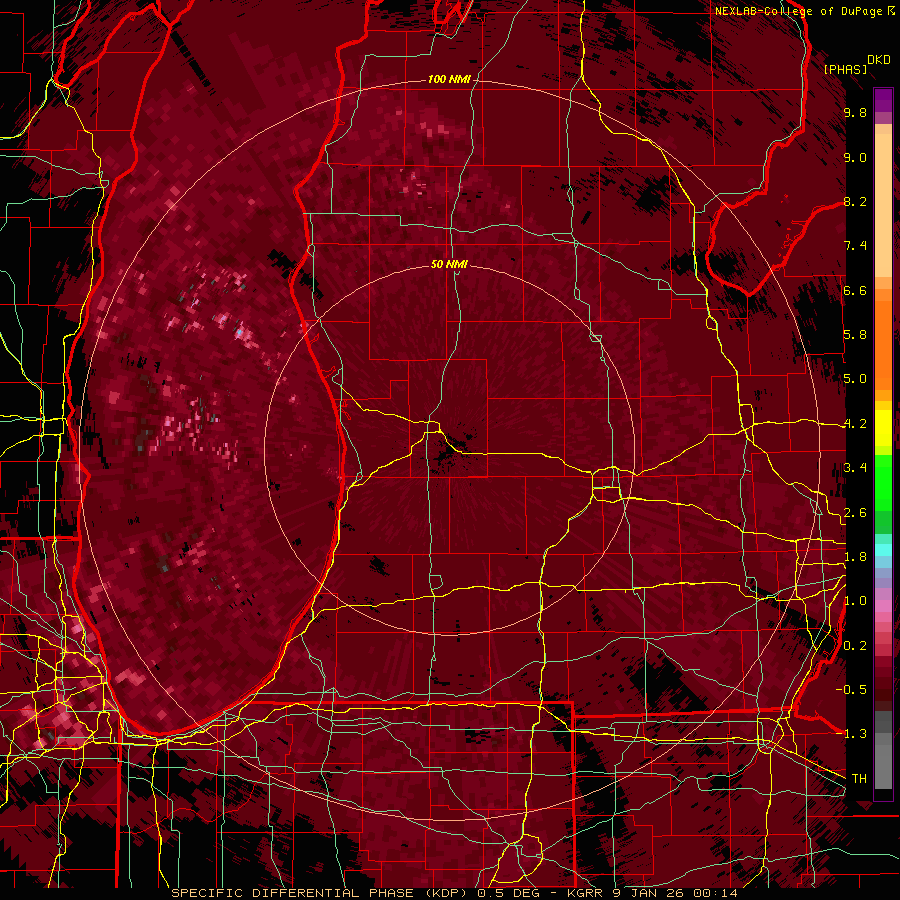Click the 50 NMI range ring label

(x=449, y=264)
